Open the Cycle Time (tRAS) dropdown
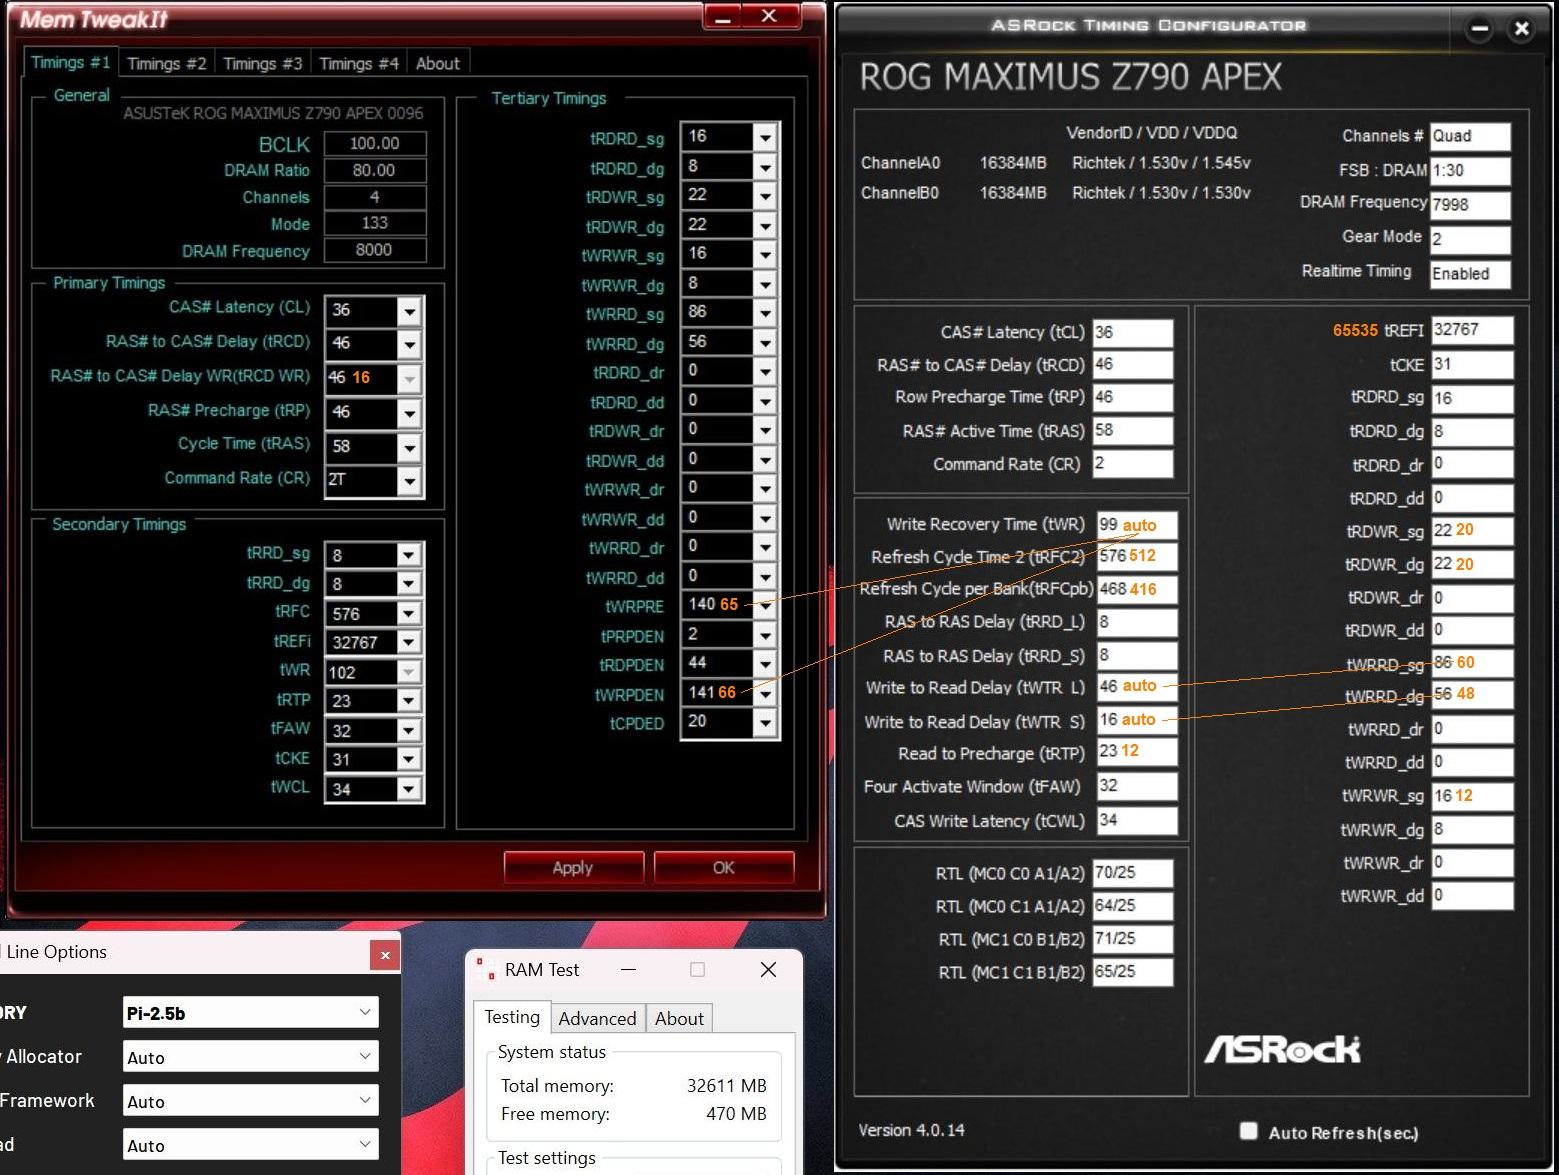The image size is (1559, 1175). (x=409, y=447)
